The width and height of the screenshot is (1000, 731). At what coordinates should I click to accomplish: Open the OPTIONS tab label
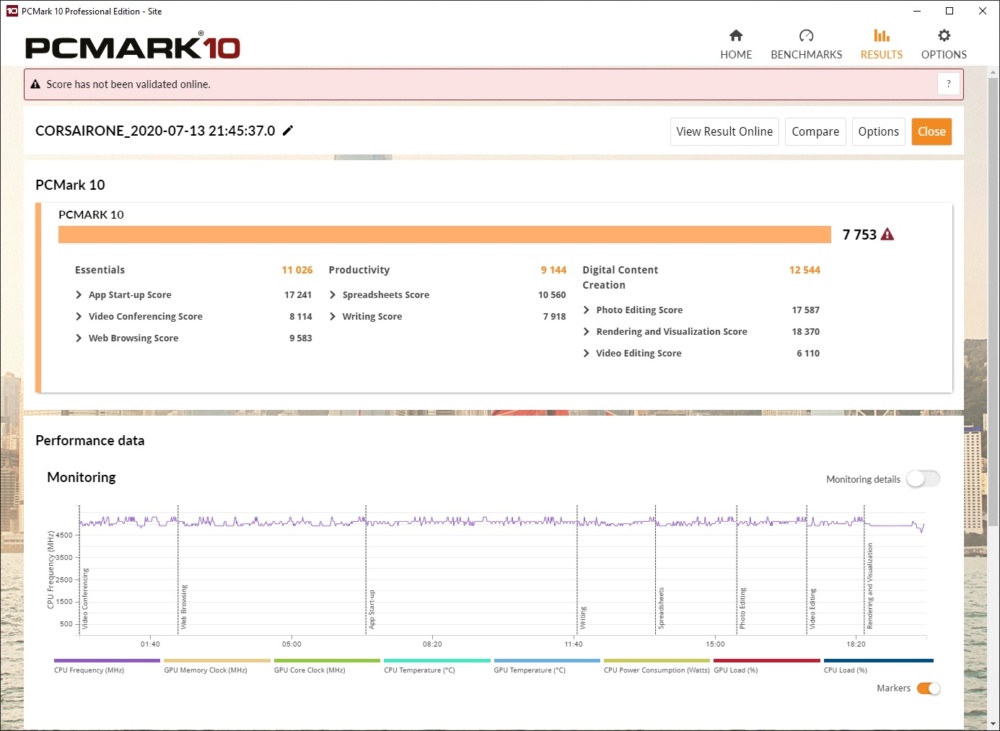(x=944, y=55)
